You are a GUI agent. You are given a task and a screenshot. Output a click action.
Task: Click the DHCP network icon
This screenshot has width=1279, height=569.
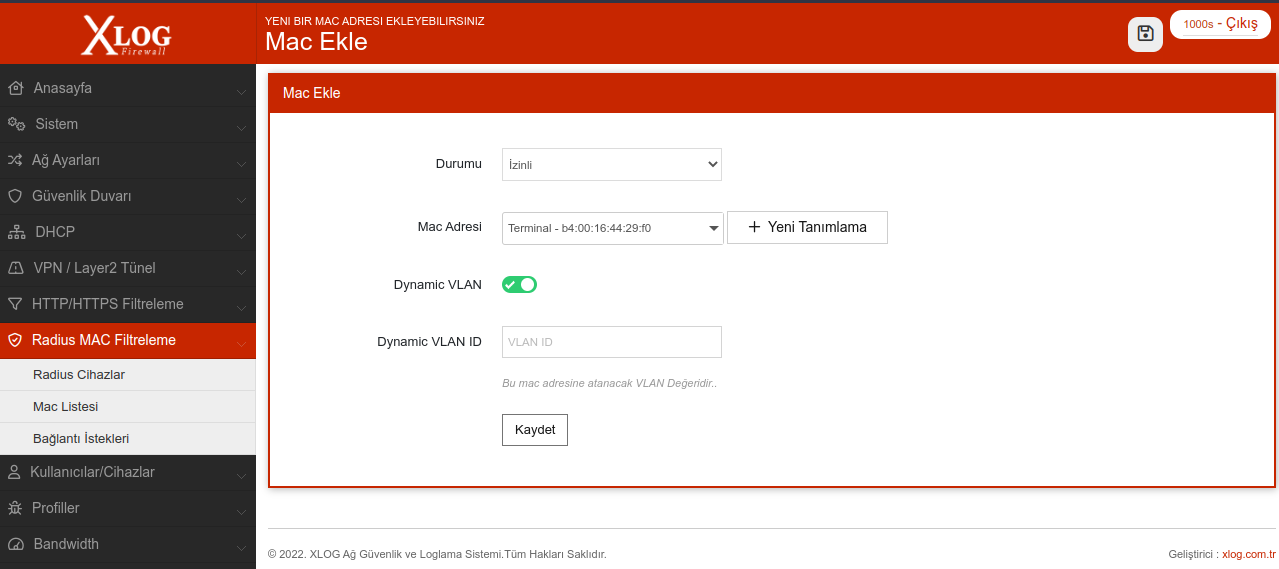(x=16, y=232)
